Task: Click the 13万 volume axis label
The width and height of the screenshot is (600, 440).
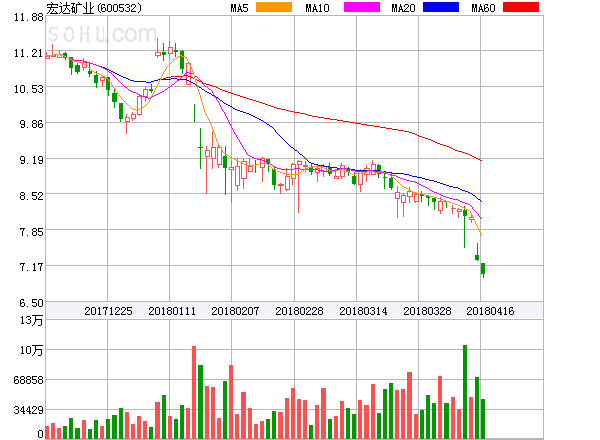Action: [x=31, y=320]
